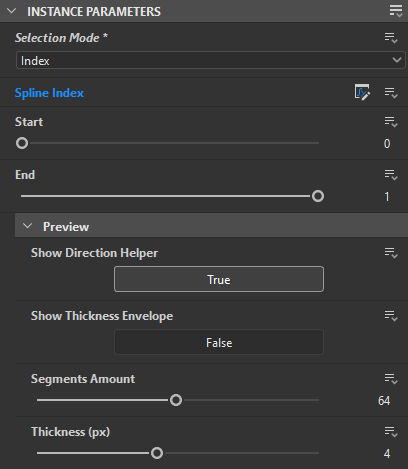This screenshot has width=408, height=469.
Task: Toggle Show Thickness Envelope False button
Action: point(219,342)
